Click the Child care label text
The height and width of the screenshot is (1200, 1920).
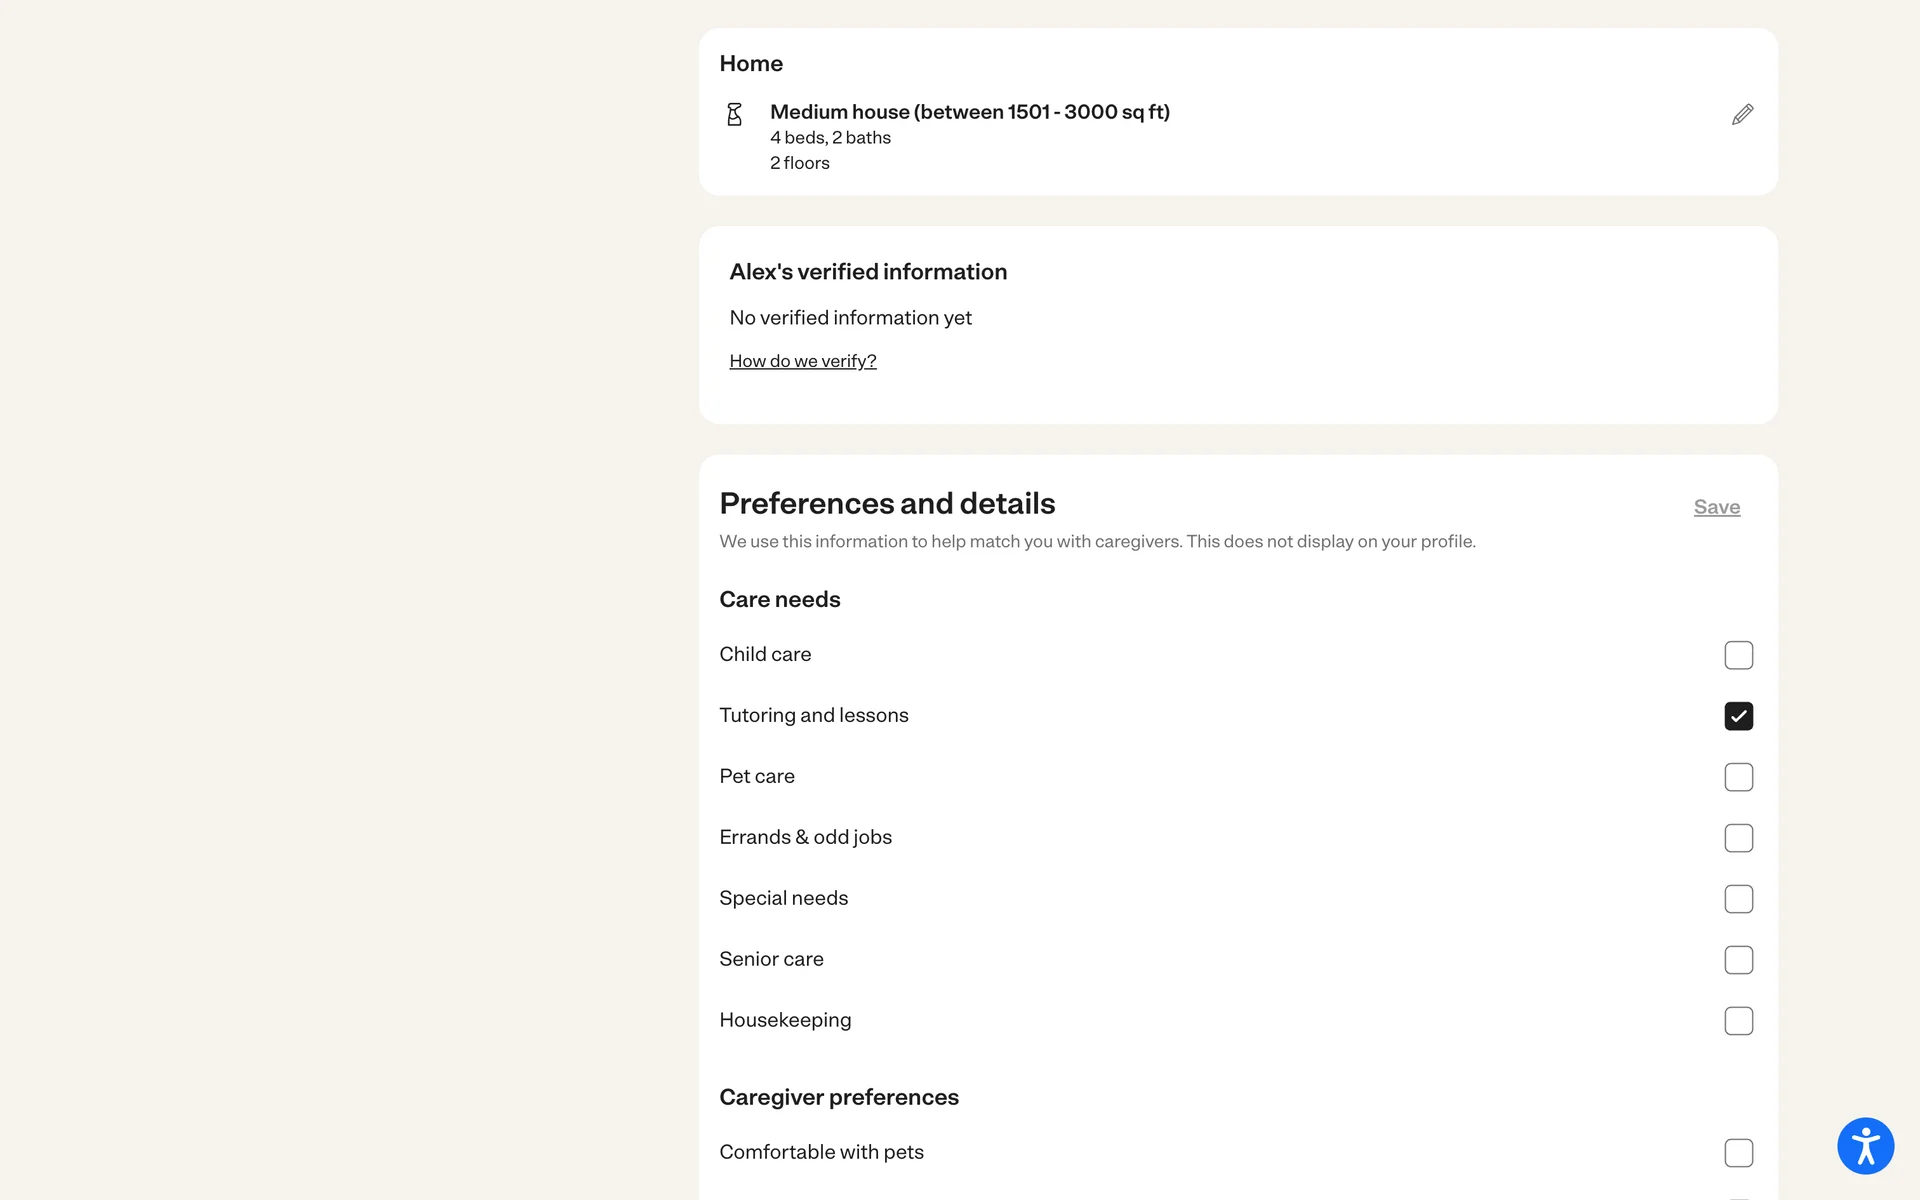[x=765, y=654]
